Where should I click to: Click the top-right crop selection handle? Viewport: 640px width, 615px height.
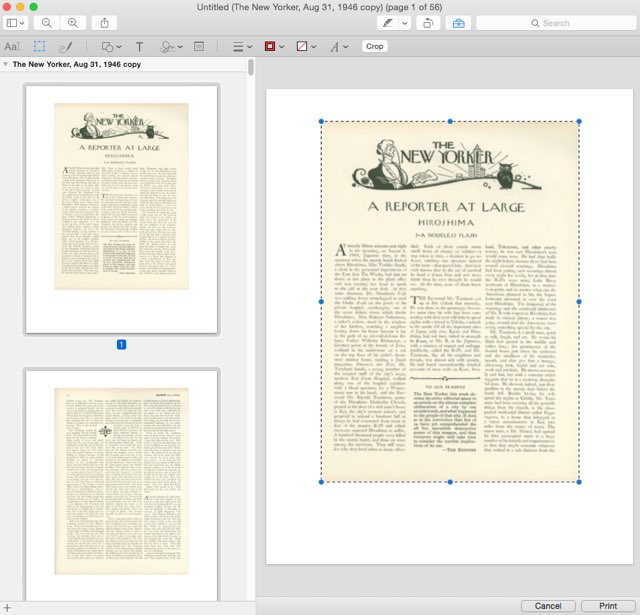579,121
